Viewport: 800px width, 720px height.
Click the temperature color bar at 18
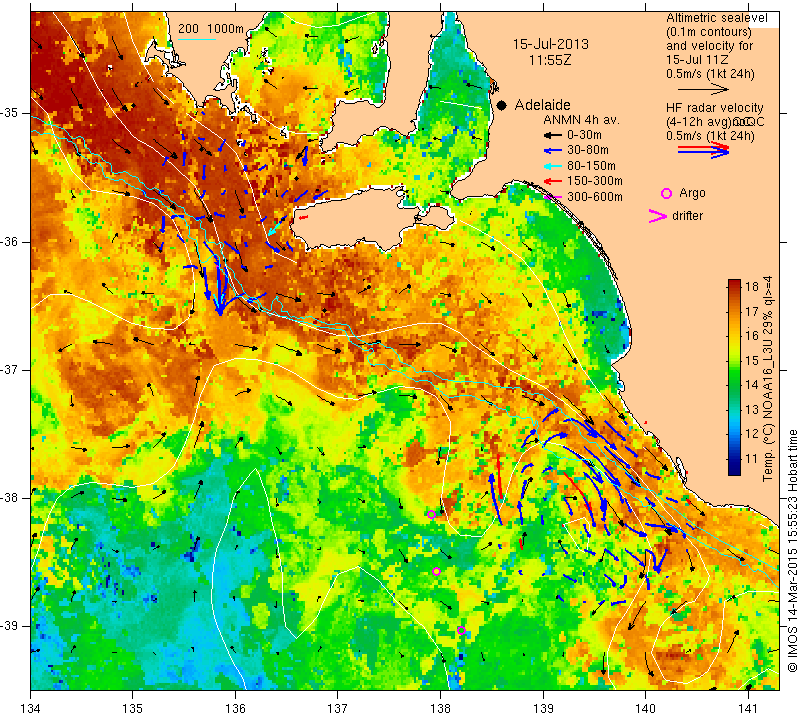(x=734, y=285)
